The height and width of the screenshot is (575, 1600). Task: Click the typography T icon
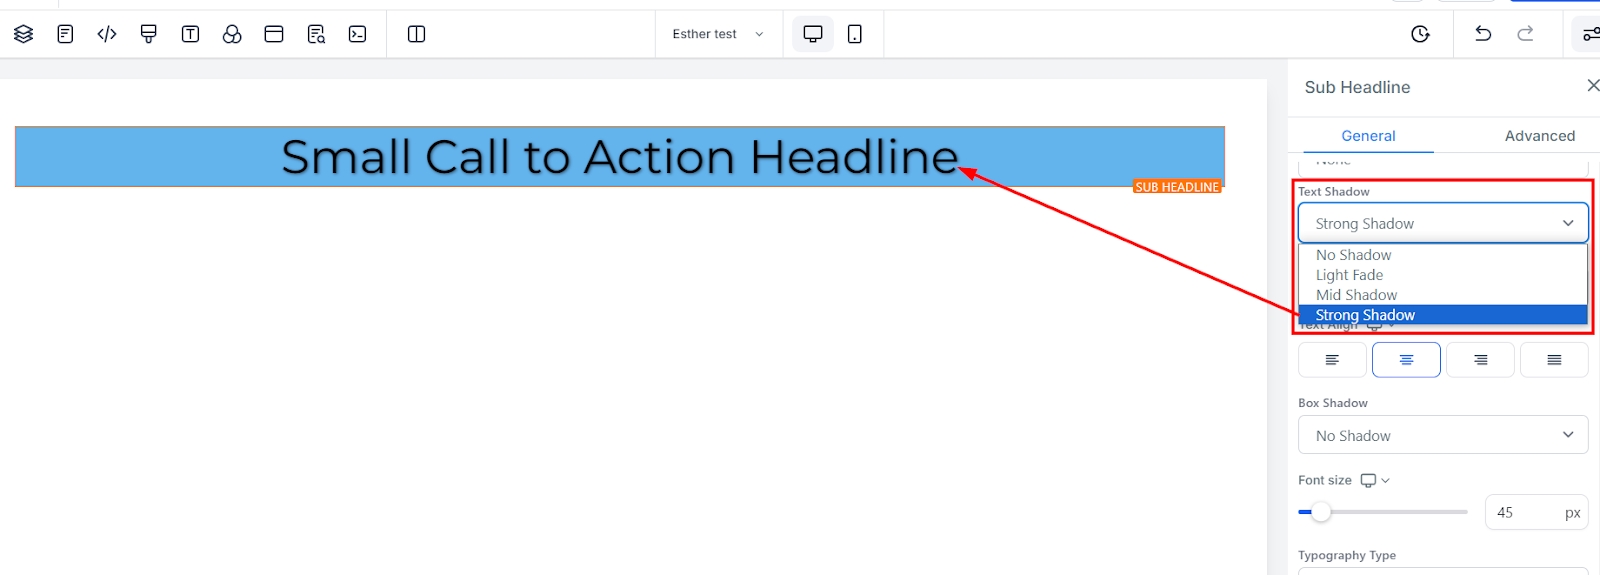(190, 34)
